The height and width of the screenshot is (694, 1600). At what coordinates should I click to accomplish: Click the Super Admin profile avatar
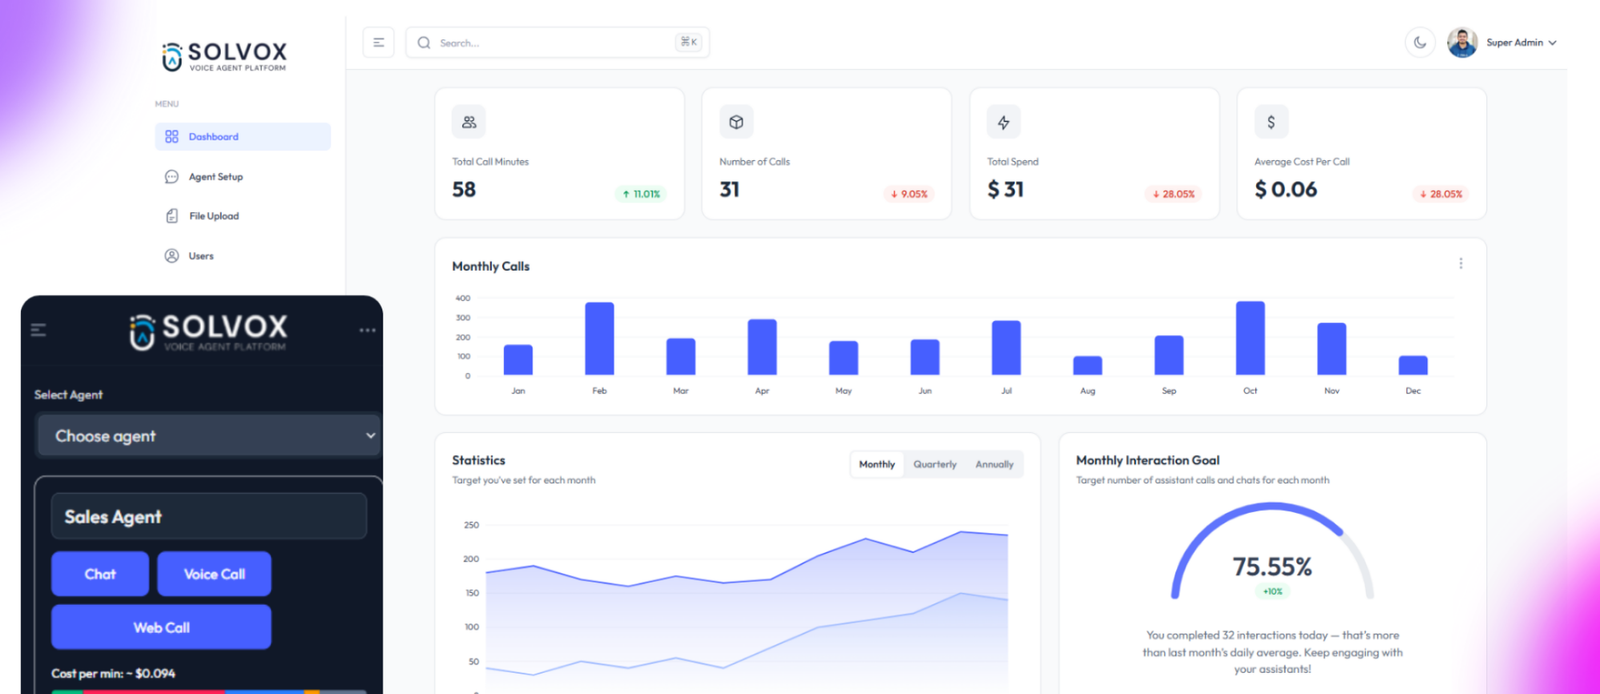coord(1462,43)
